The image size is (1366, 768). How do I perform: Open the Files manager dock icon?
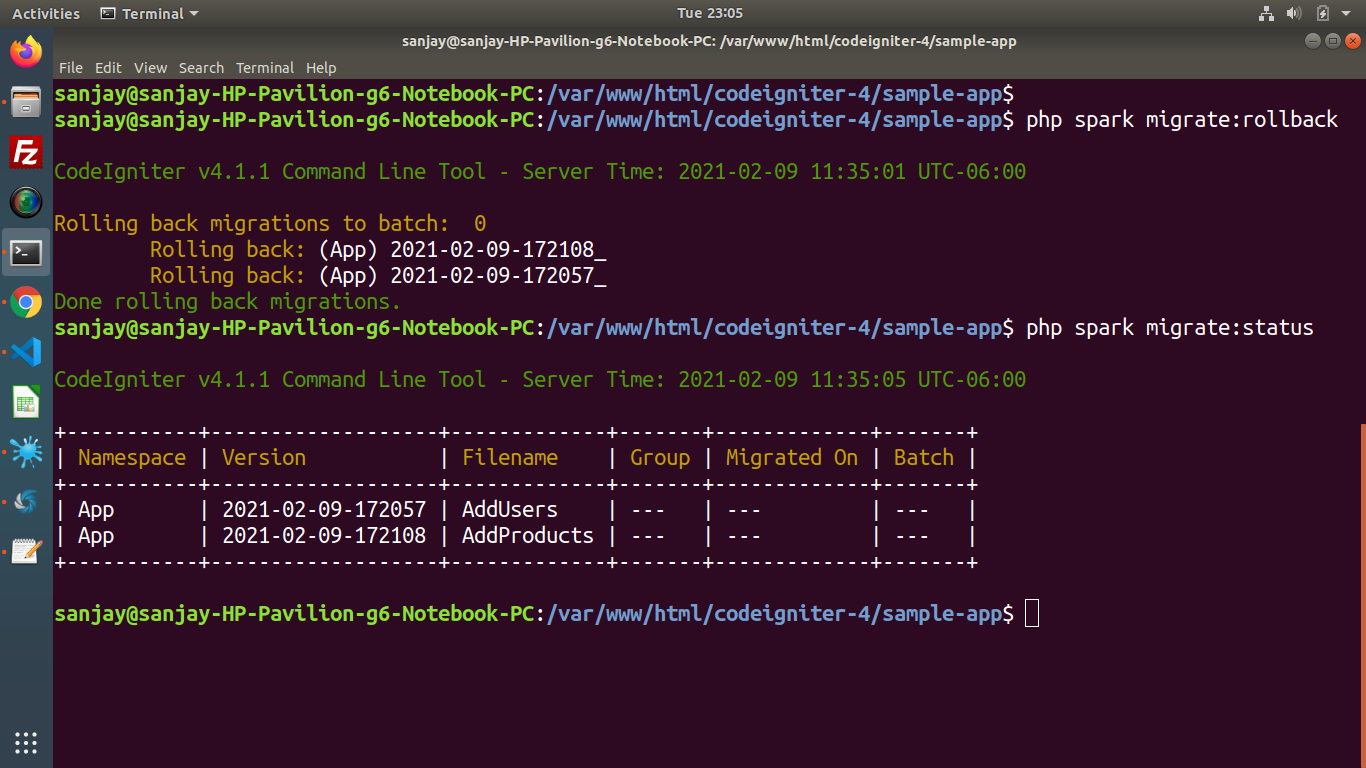click(26, 102)
